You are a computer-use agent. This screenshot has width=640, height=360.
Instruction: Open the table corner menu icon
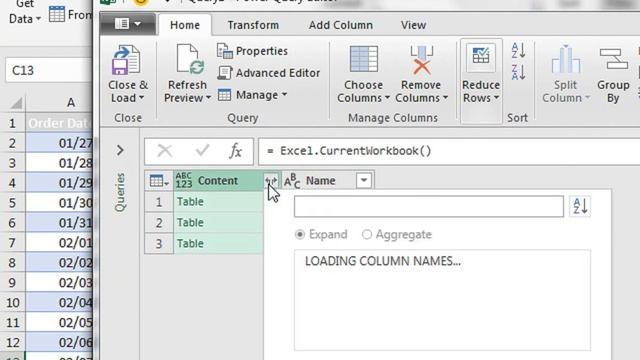coord(159,181)
